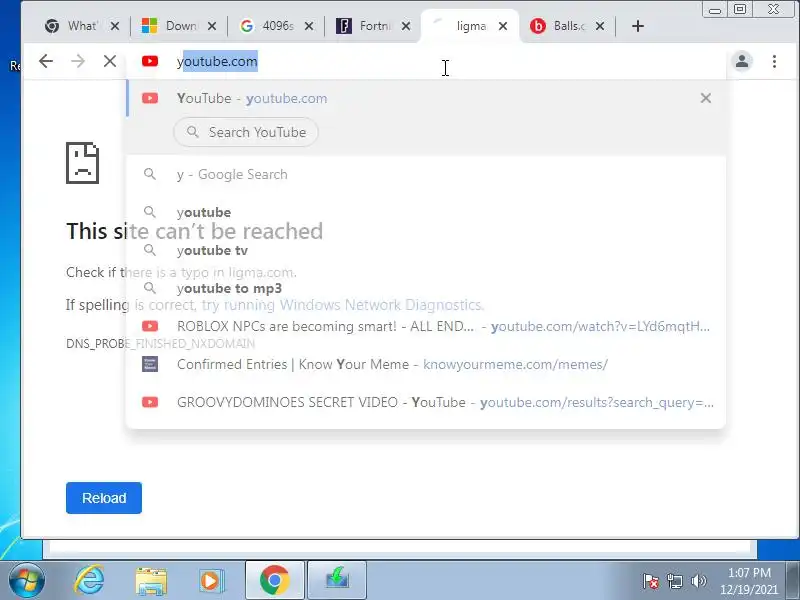800x600 pixels.
Task: Open the Windows Start menu orb
Action: click(26, 581)
